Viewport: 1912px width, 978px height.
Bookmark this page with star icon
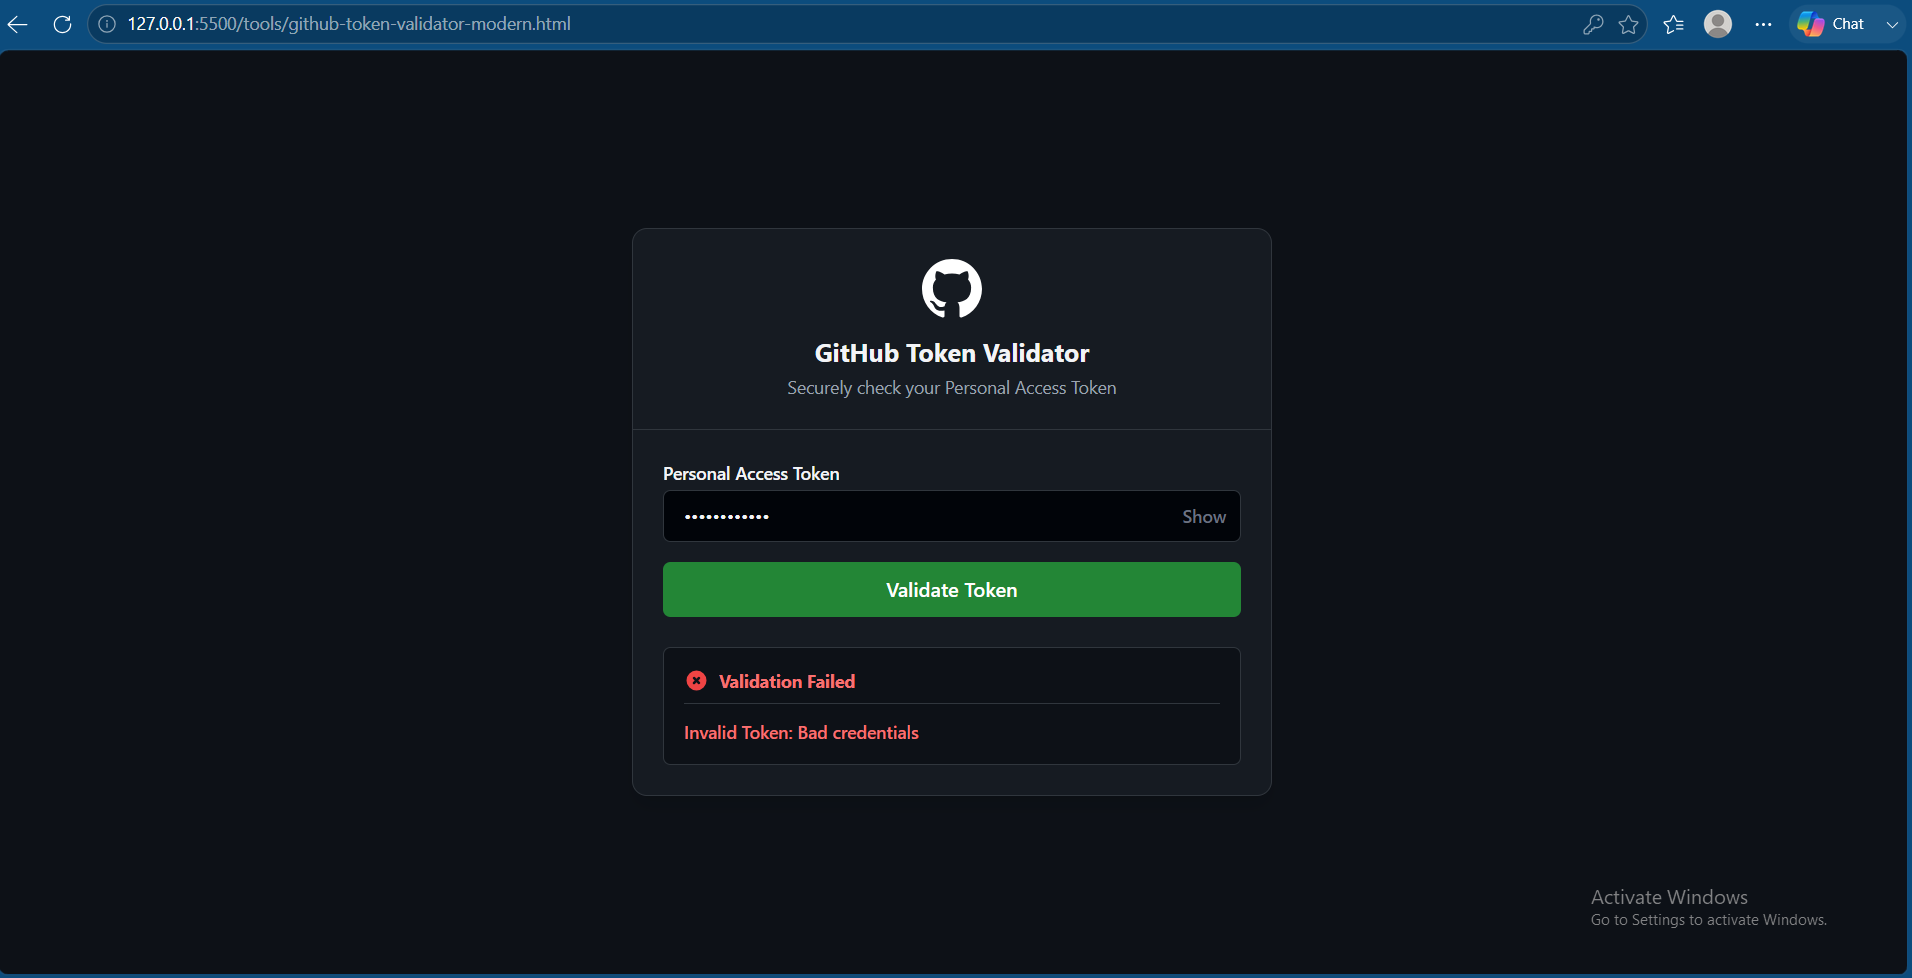1629,24
